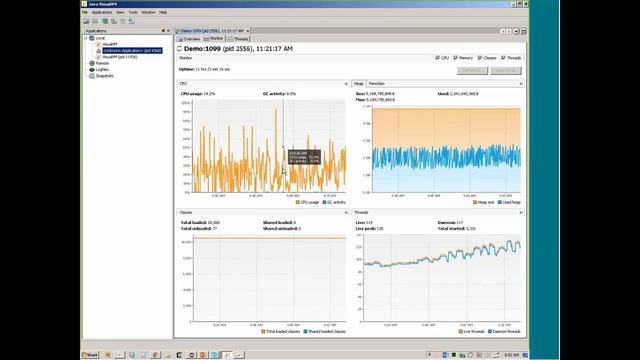Minimize the Applications panel with the arrow icon
The image size is (640, 360).
point(163,31)
